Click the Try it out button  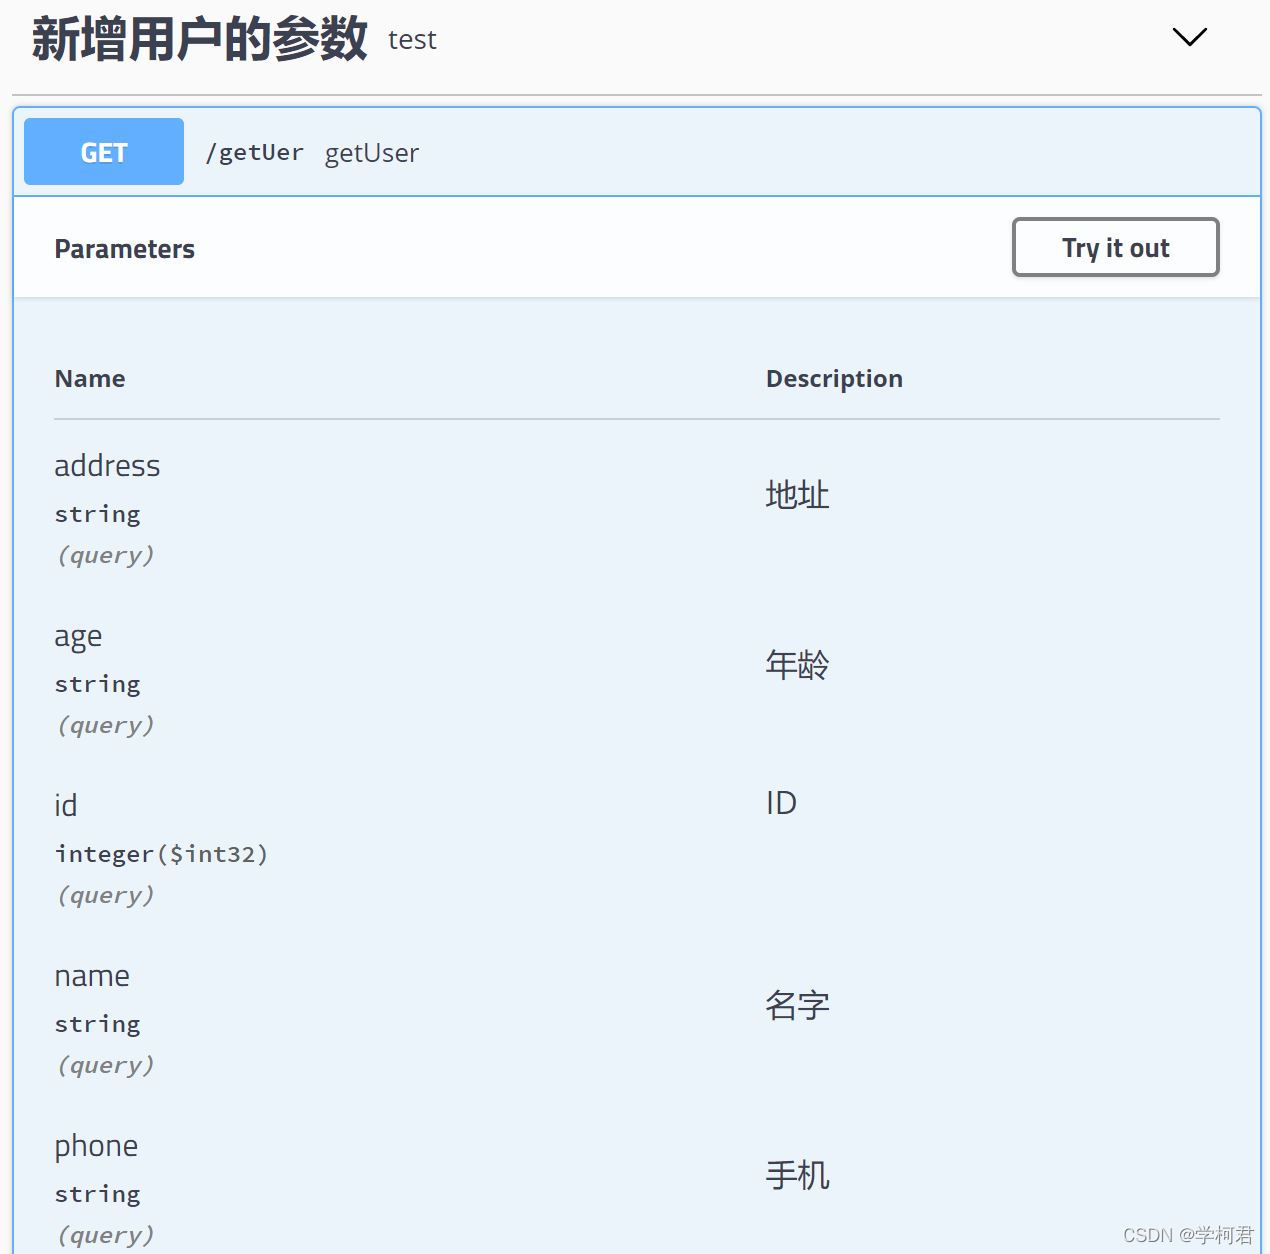pos(1116,247)
